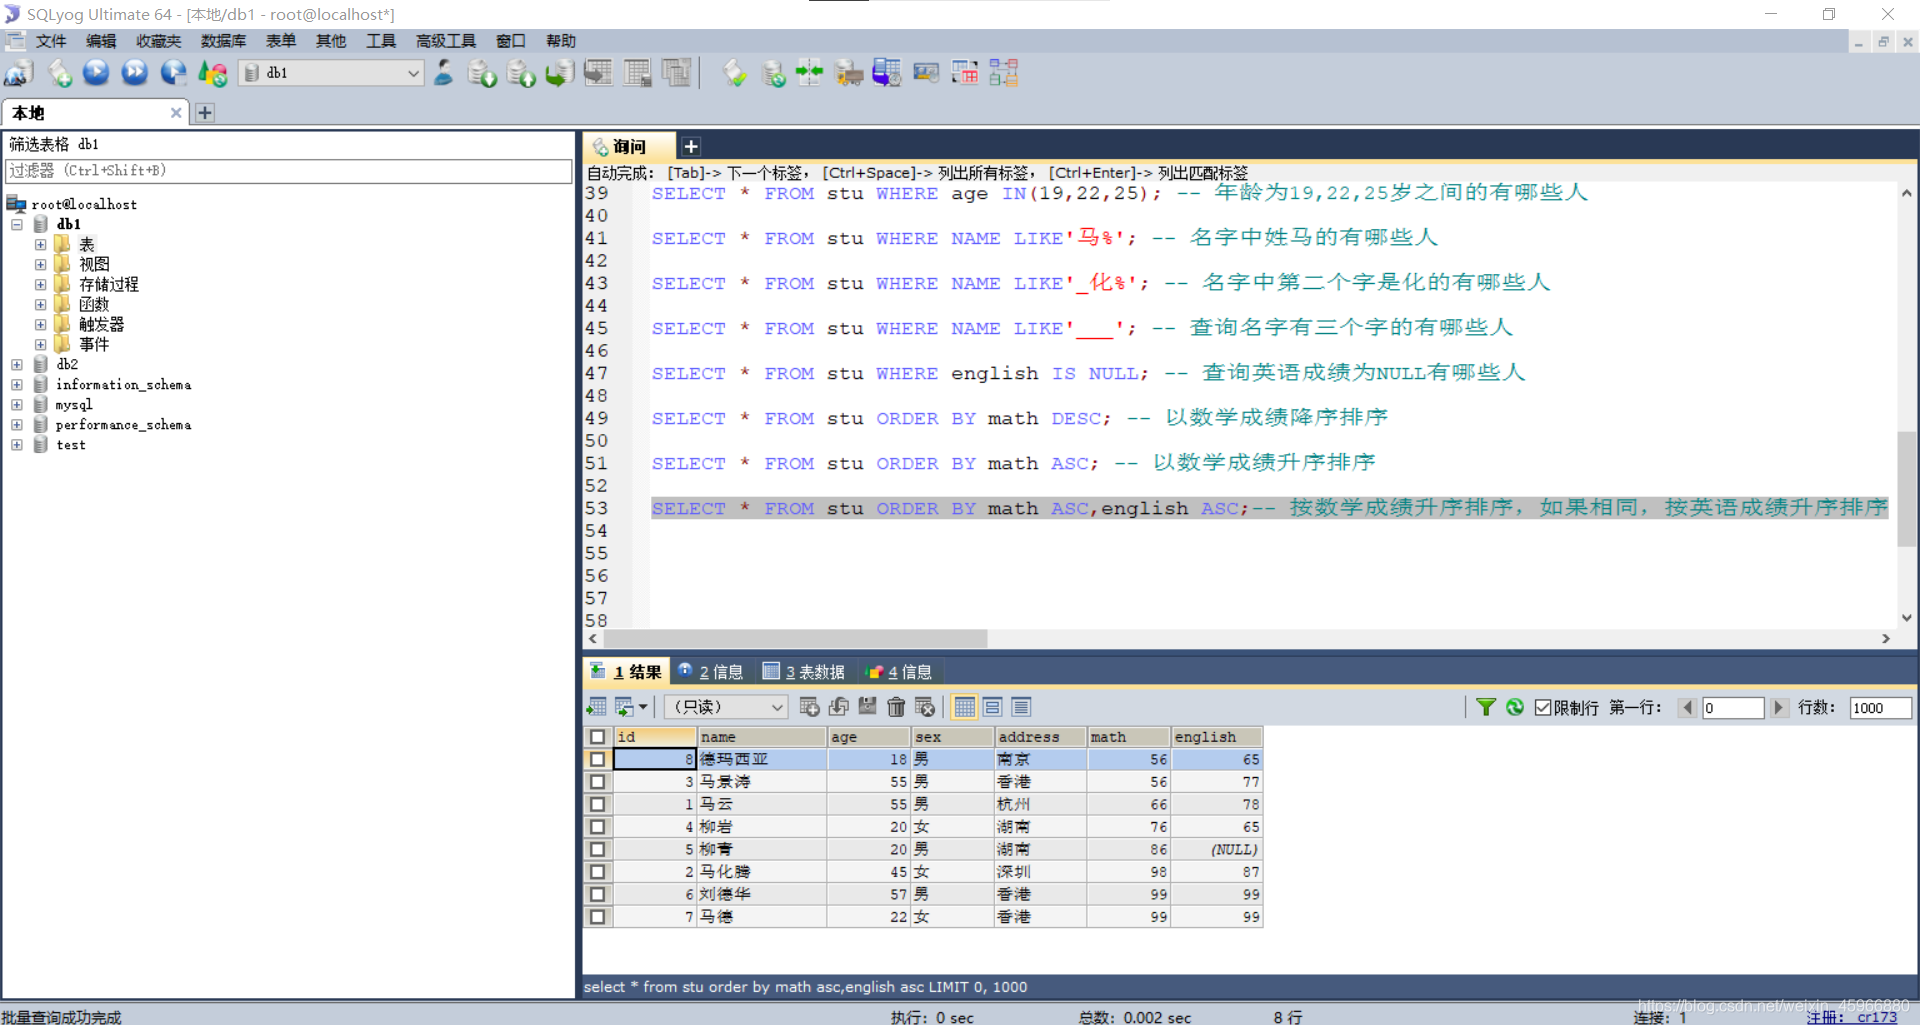Click the Duplicate Row icon in result toolbar
The height and width of the screenshot is (1025, 1920).
(838, 707)
